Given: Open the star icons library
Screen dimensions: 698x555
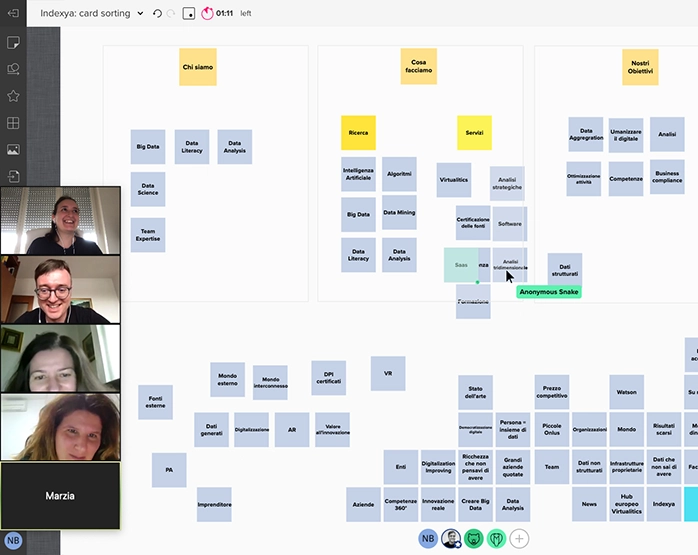Looking at the screenshot, I should (13, 96).
